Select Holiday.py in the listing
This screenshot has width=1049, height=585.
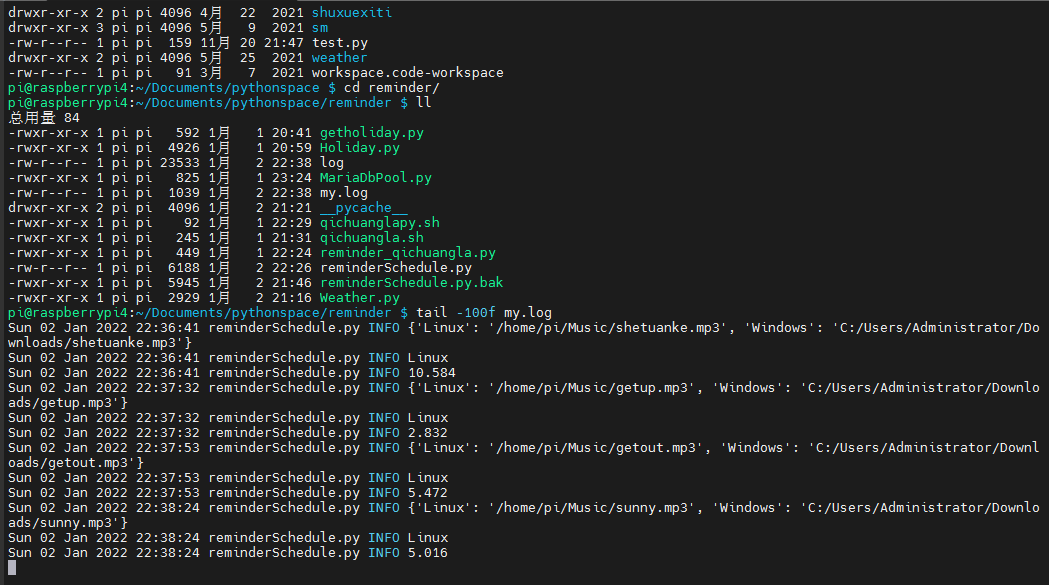(360, 147)
